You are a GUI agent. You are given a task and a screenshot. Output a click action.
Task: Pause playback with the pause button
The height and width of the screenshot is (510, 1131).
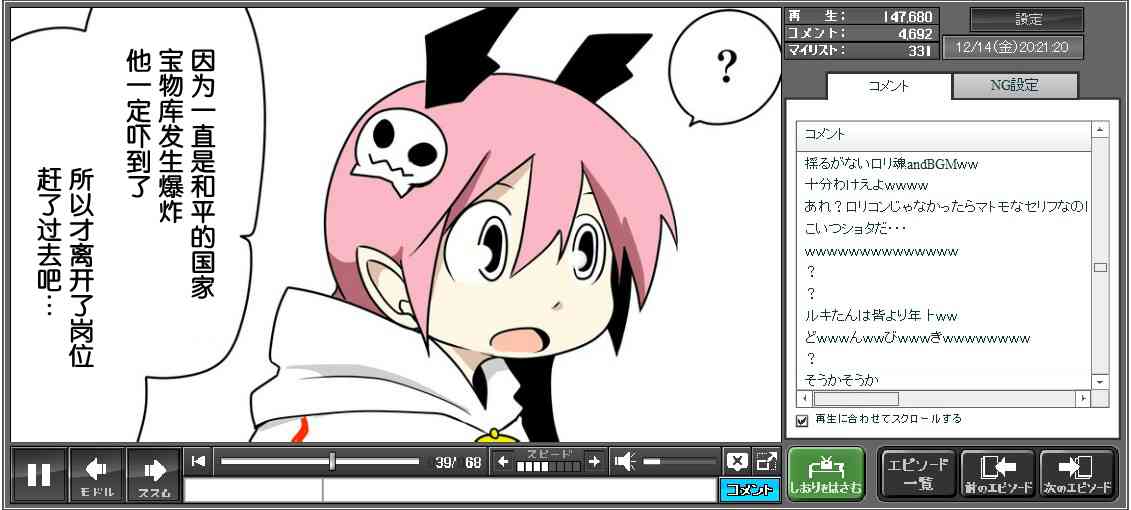pyautogui.click(x=39, y=474)
